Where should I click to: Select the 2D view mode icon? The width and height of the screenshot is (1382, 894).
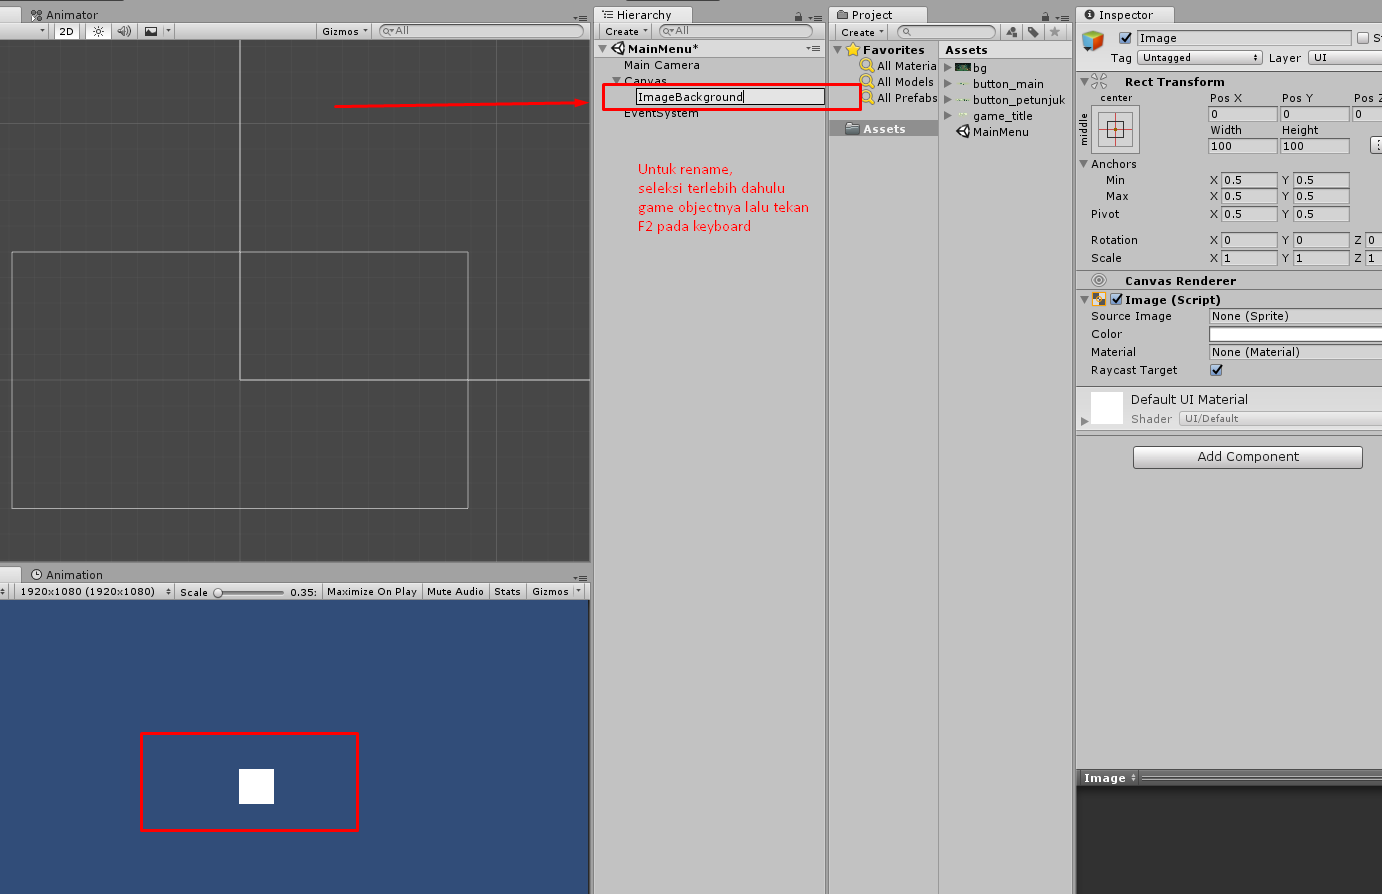[66, 31]
